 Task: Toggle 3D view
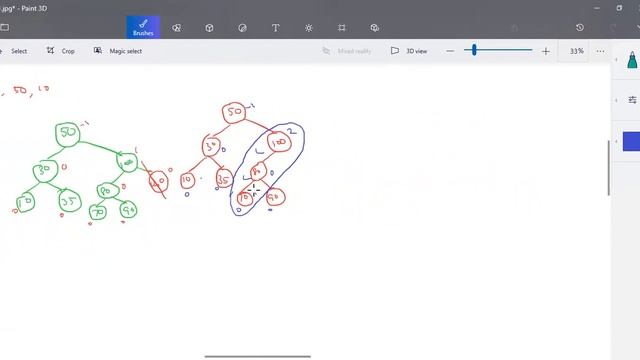point(409,51)
